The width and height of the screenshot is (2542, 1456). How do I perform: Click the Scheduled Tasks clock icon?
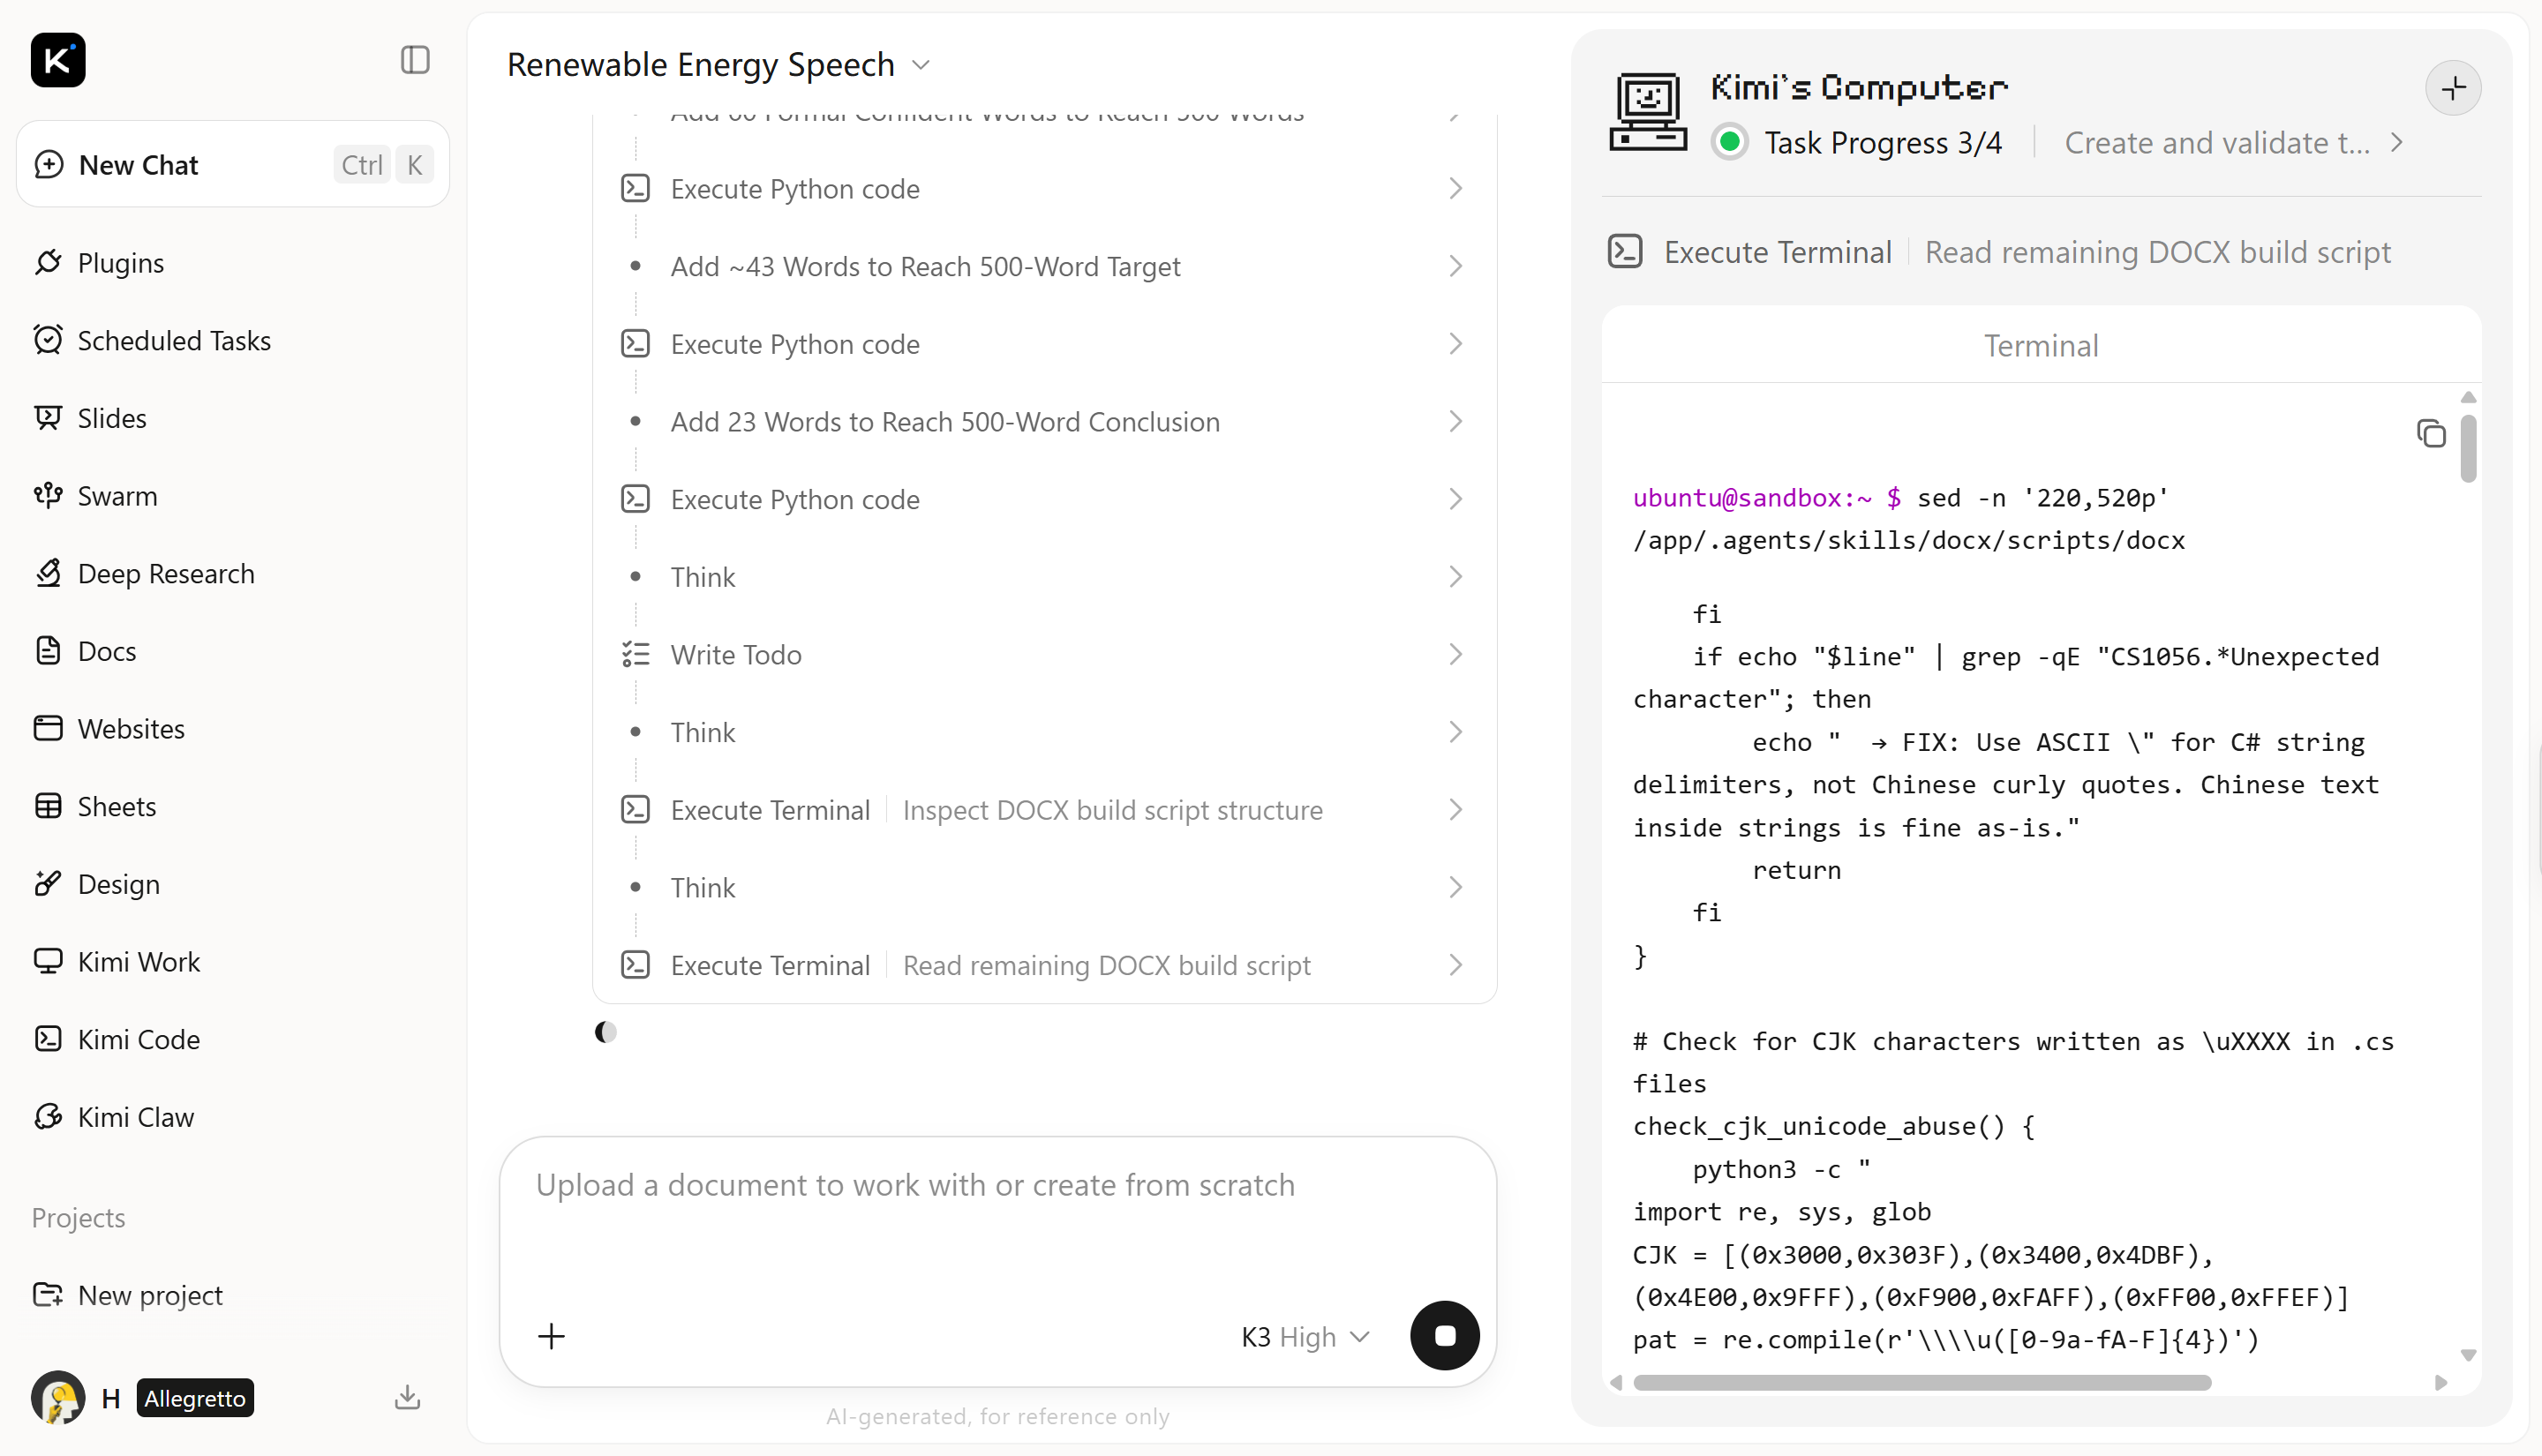(48, 340)
